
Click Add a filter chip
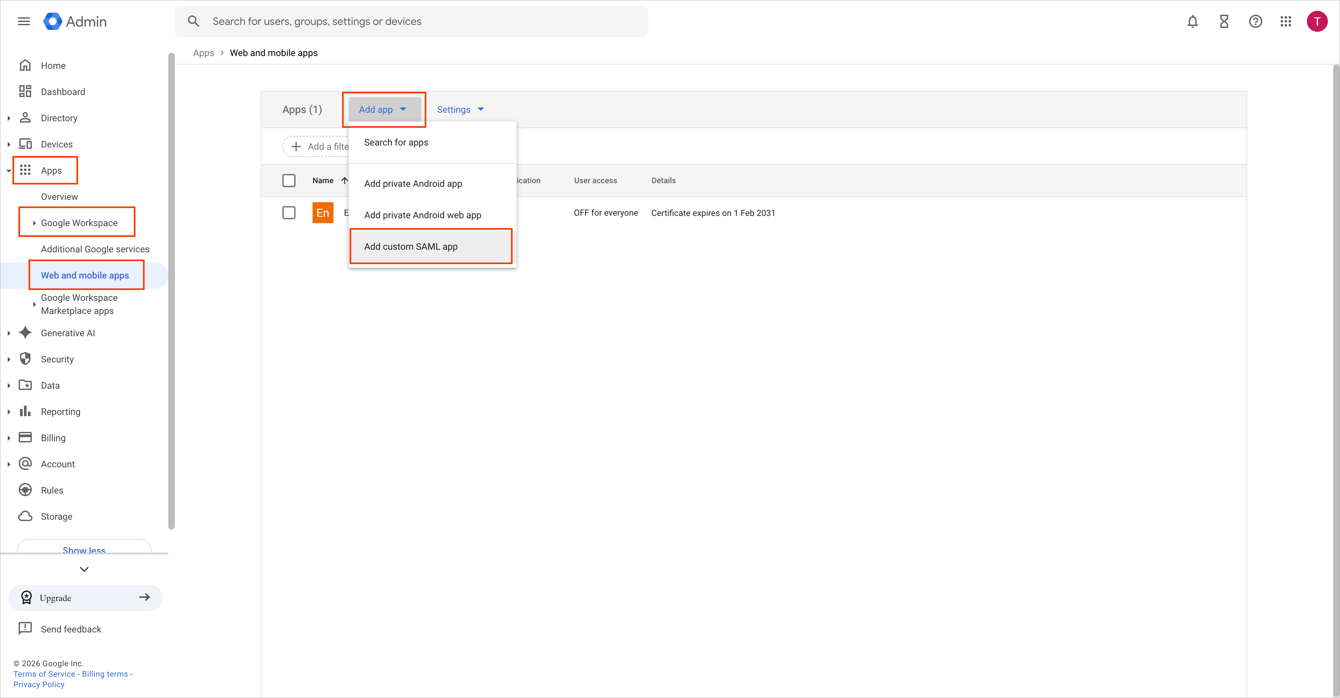317,147
